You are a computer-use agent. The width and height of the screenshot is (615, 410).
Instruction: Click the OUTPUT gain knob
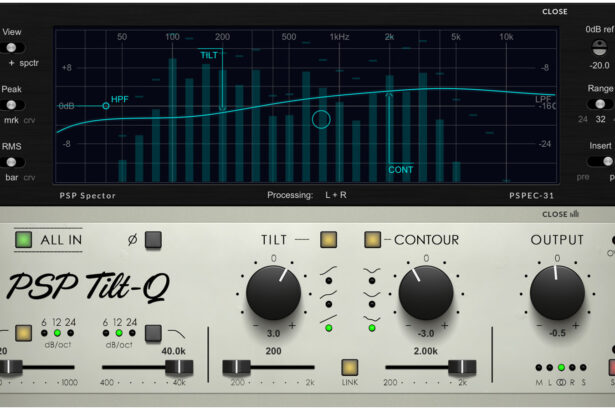click(x=557, y=293)
